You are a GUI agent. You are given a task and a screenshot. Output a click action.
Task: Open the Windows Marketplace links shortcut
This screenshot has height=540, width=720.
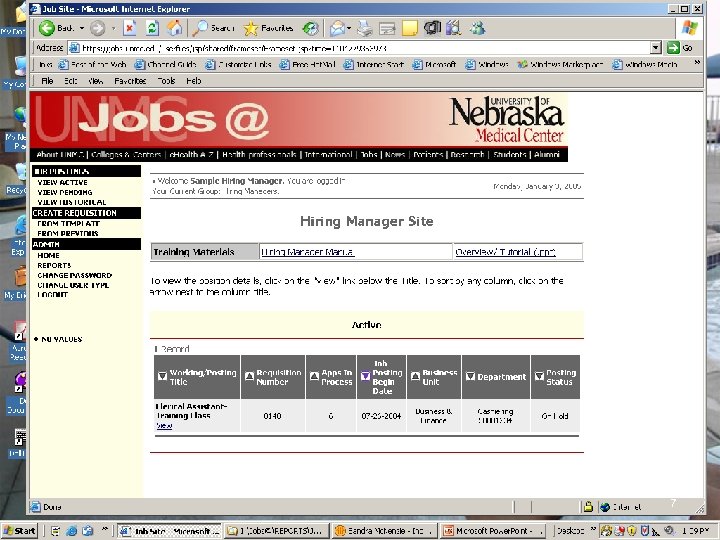560,65
